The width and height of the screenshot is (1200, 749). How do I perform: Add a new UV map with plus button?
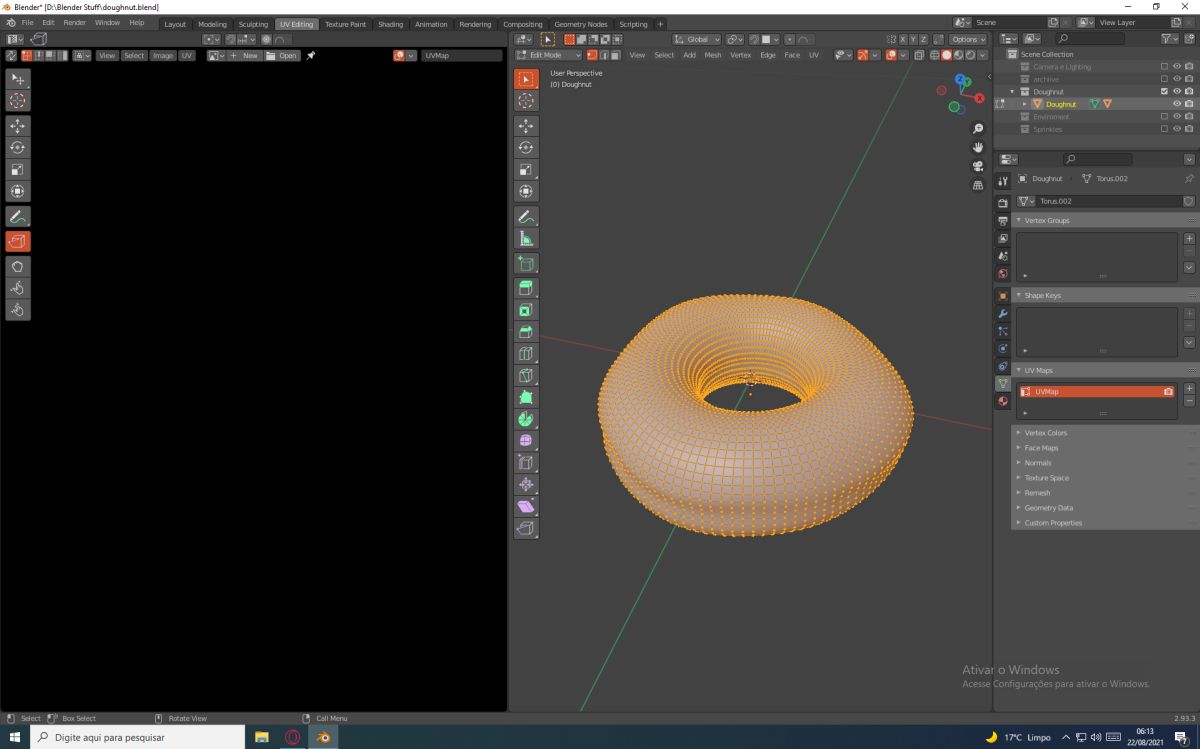pos(1189,388)
